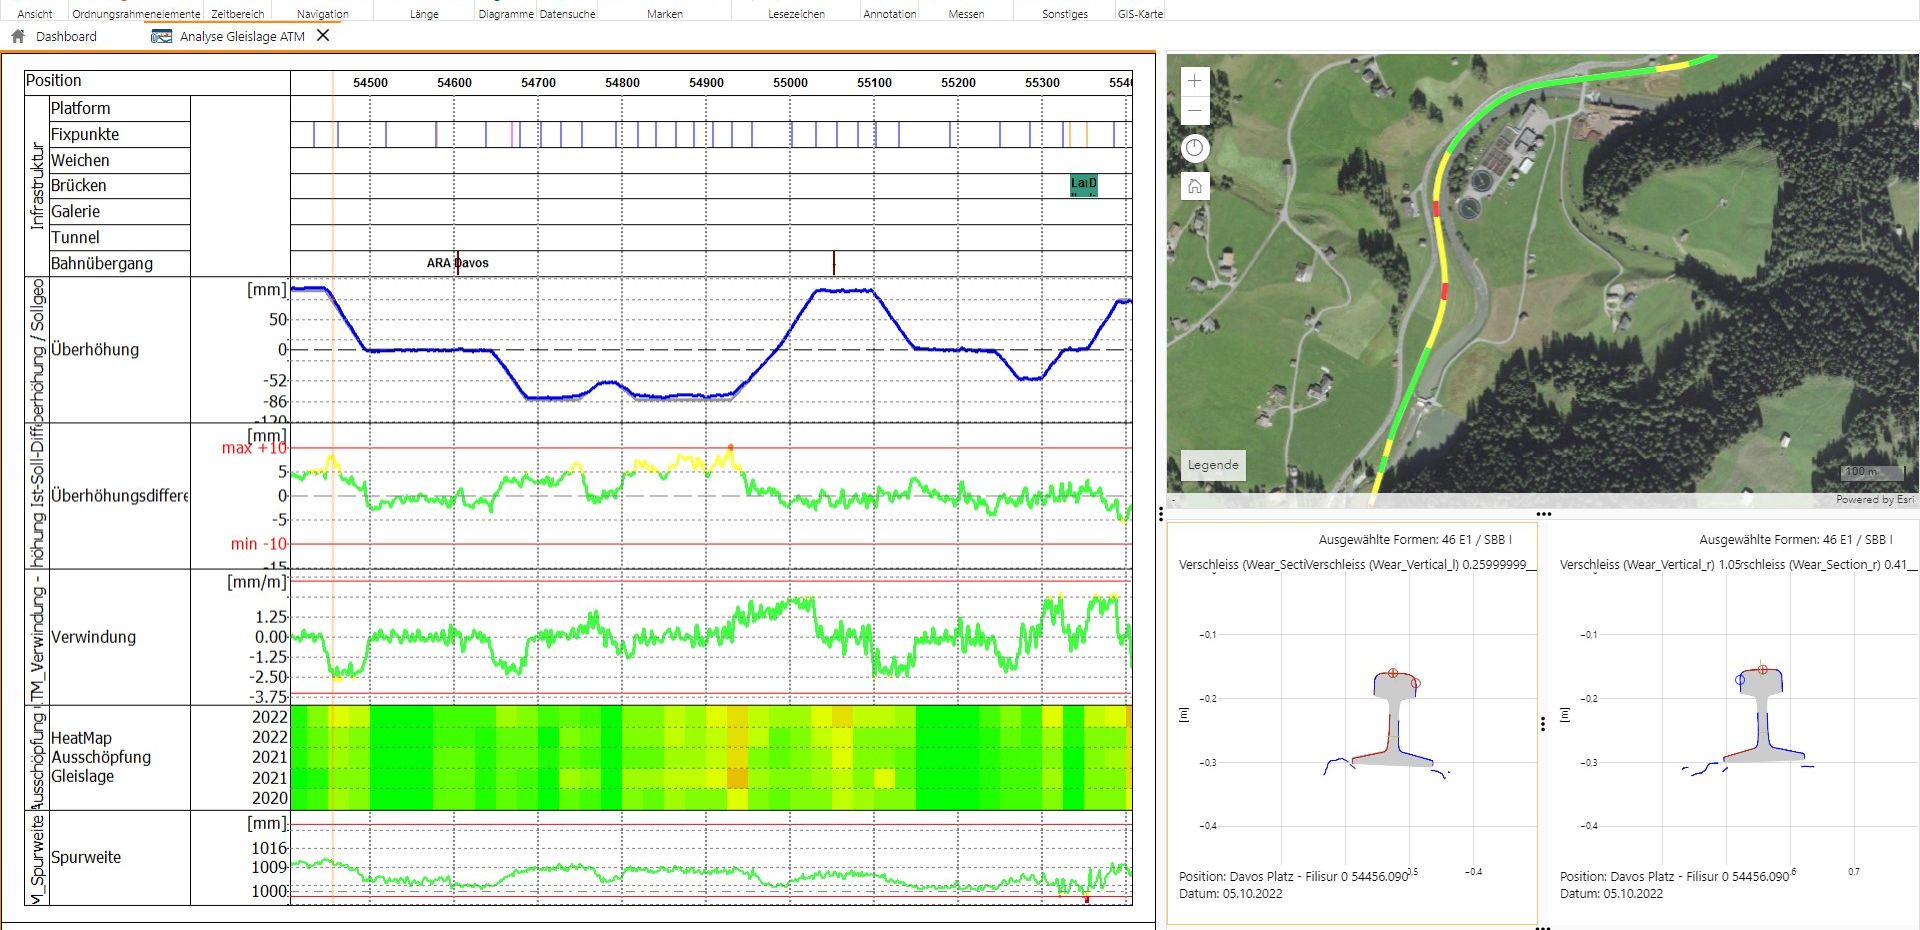Click the splitter handle below the map
Image resolution: width=1920 pixels, height=930 pixels.
[1544, 514]
